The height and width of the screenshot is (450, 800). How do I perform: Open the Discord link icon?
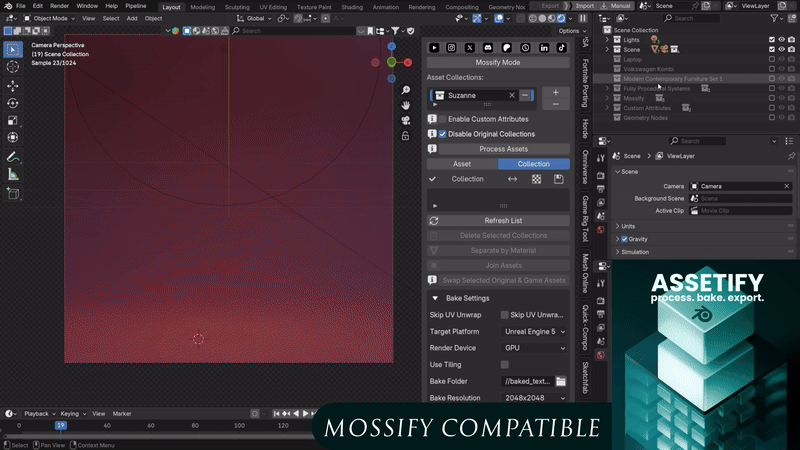click(488, 47)
